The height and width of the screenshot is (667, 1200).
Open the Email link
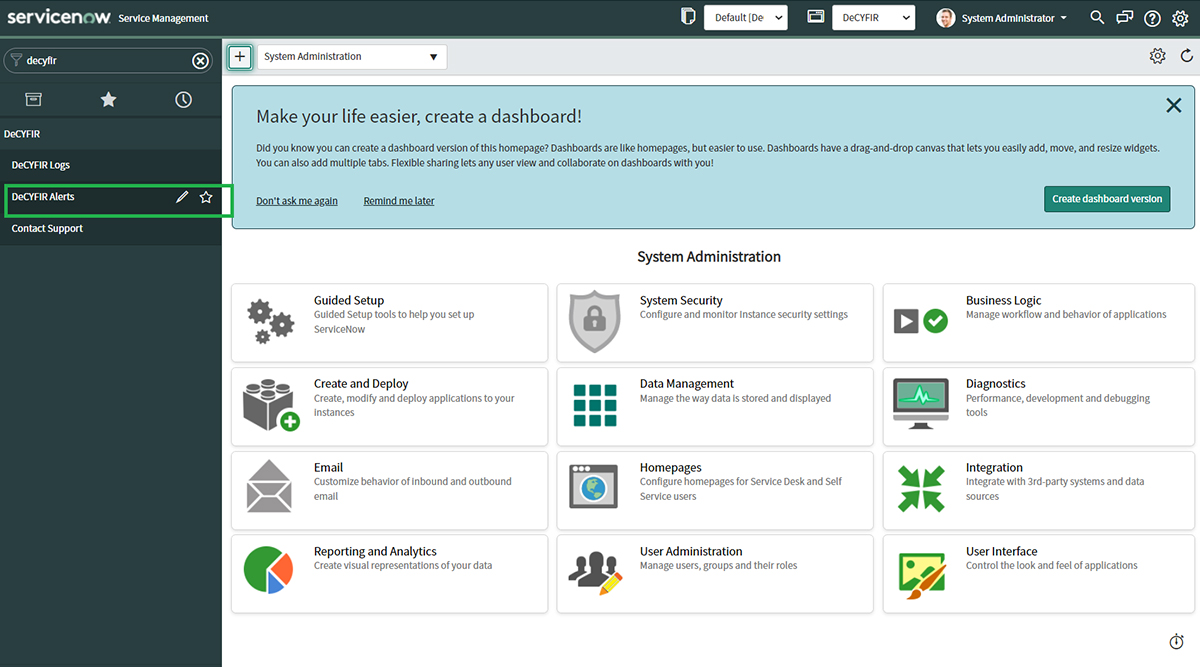[x=328, y=468]
